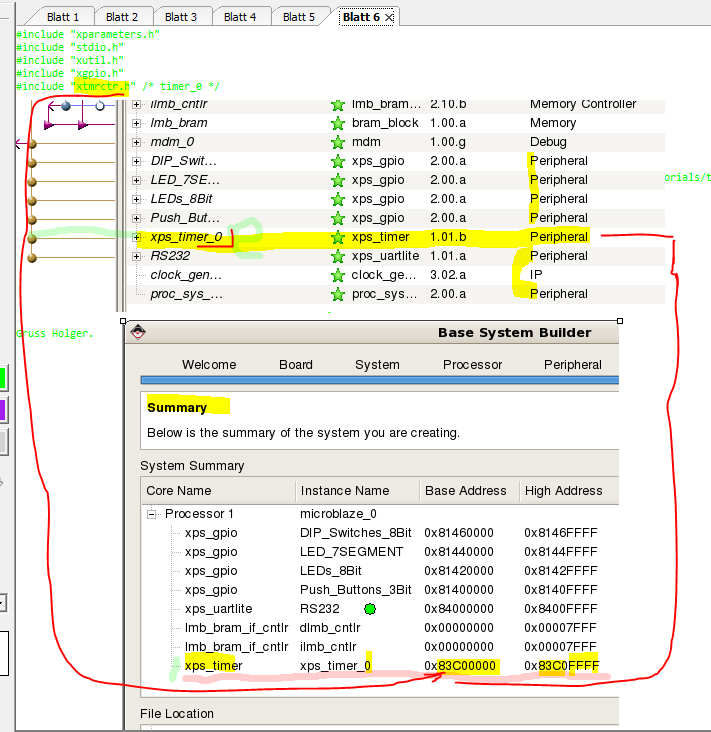Switch to the Blatt 2 tab

pos(121,17)
